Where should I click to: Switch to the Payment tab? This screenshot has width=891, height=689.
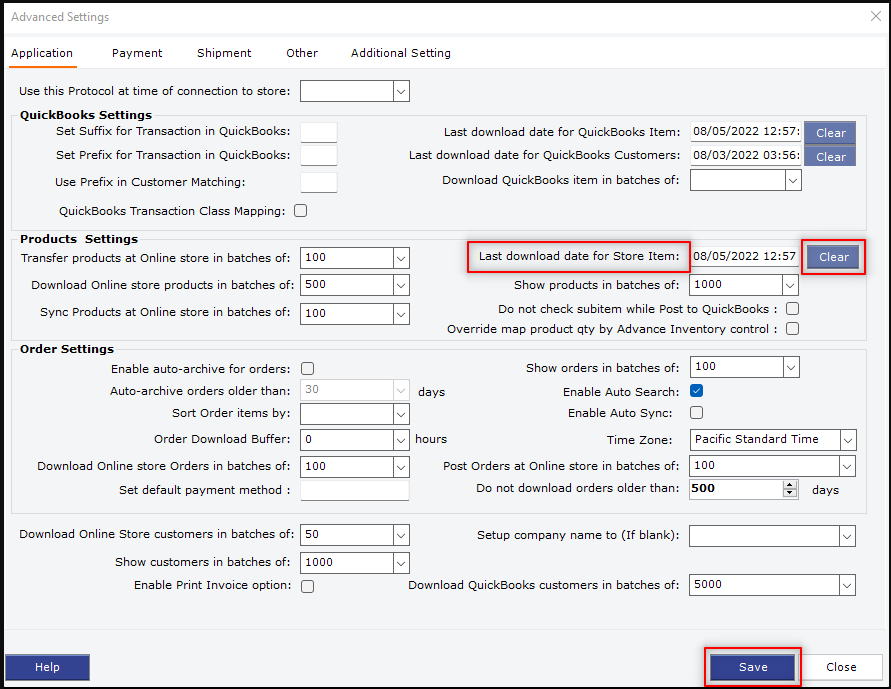pyautogui.click(x=137, y=53)
